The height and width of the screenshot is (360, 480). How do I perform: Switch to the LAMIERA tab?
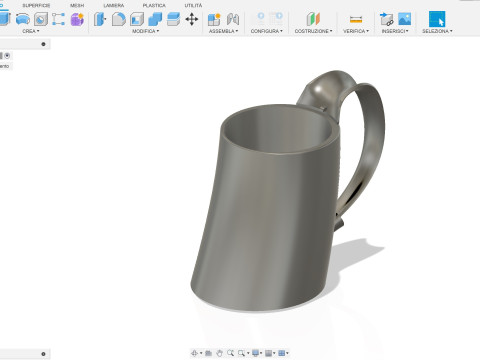pos(114,5)
